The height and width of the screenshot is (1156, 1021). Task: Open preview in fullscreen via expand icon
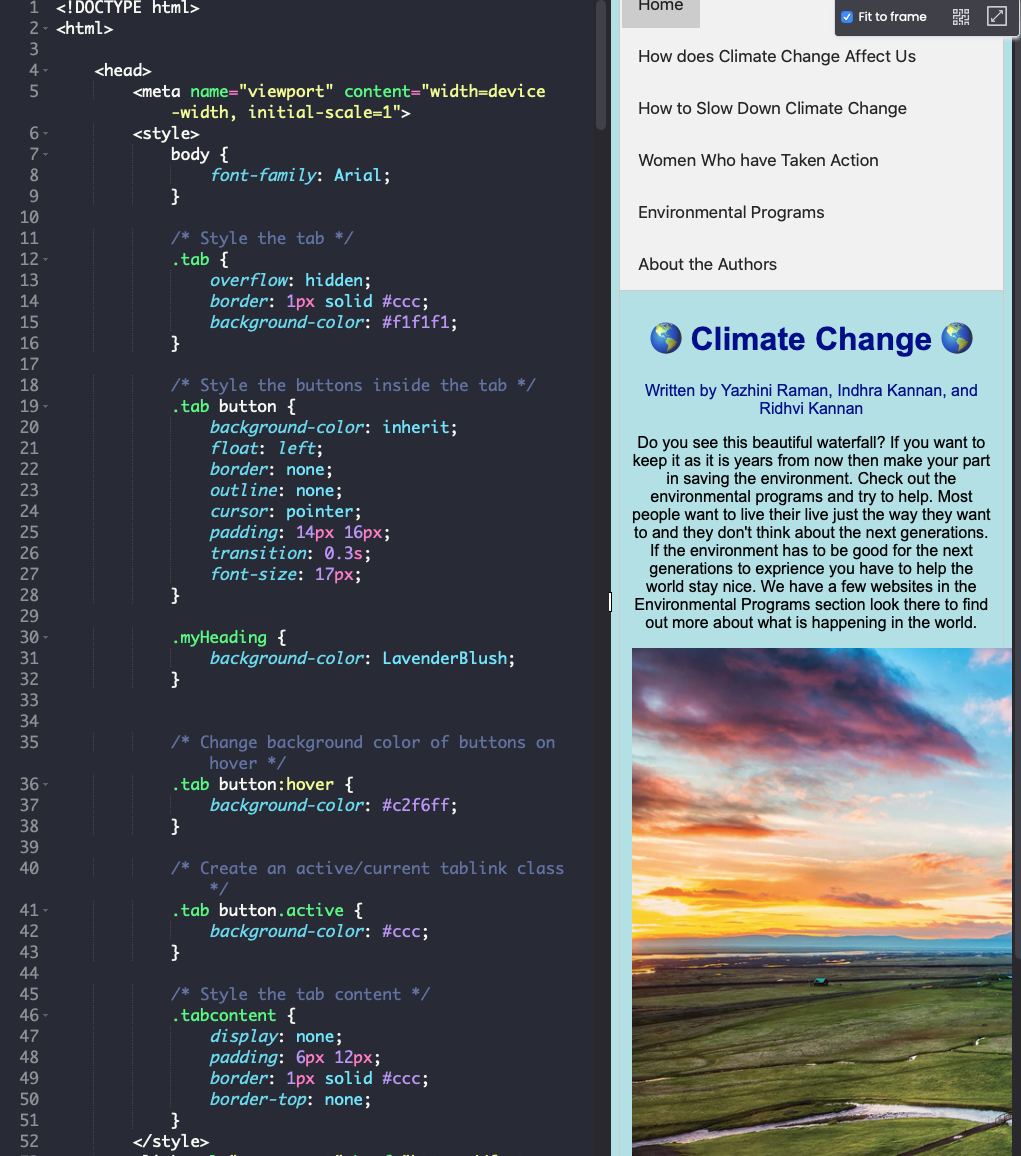click(x=997, y=16)
